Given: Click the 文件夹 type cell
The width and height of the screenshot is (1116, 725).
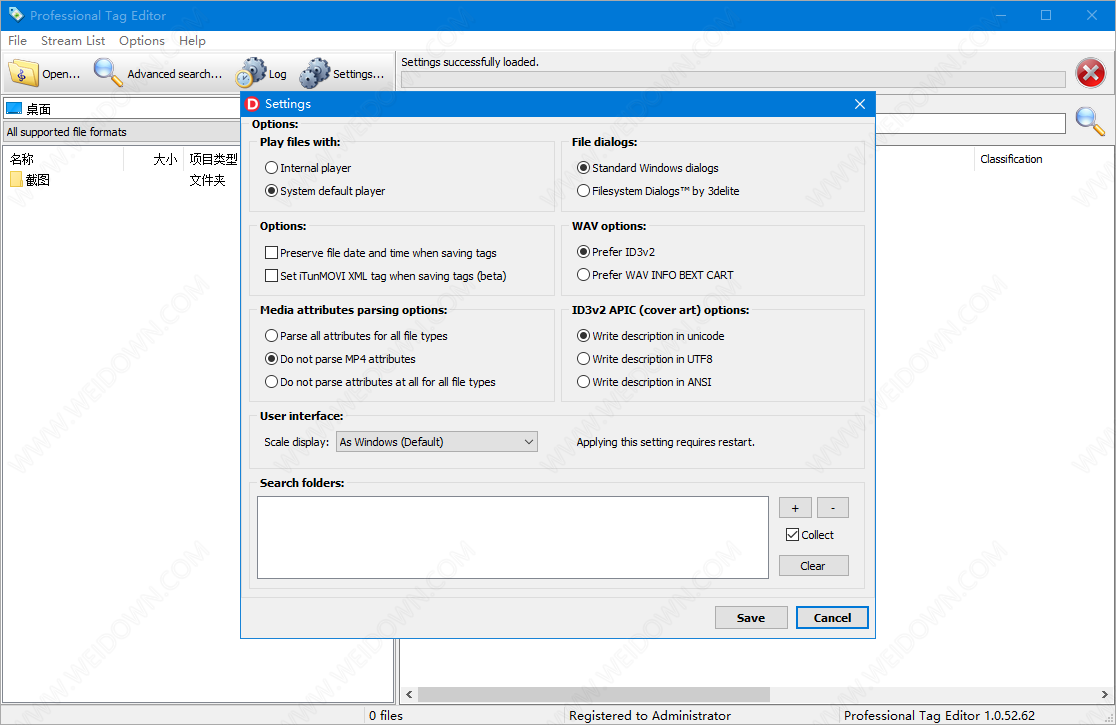Looking at the screenshot, I should [207, 180].
